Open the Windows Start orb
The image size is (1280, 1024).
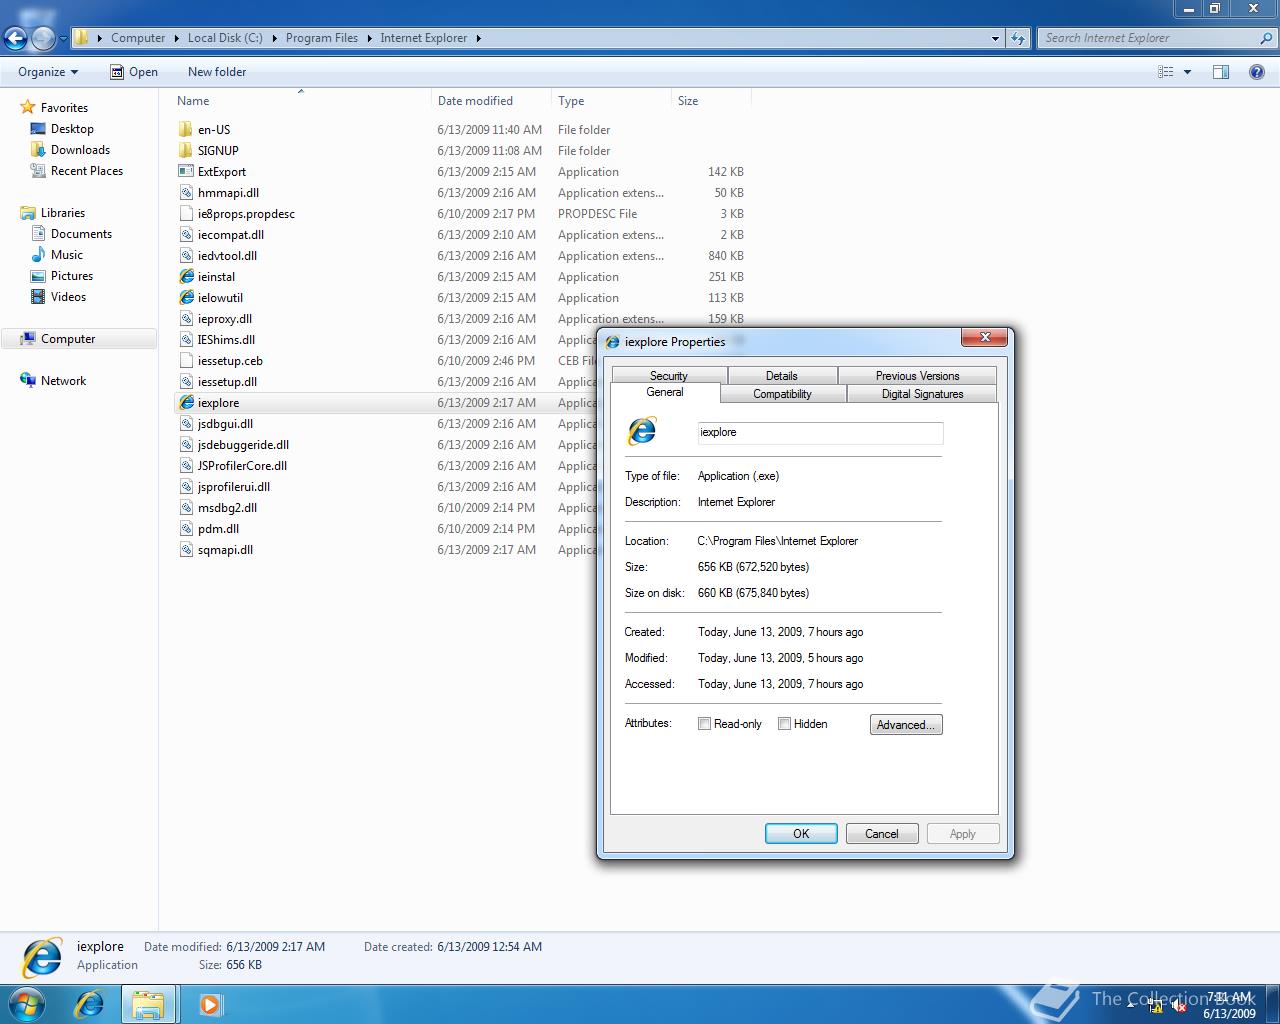tap(27, 1003)
